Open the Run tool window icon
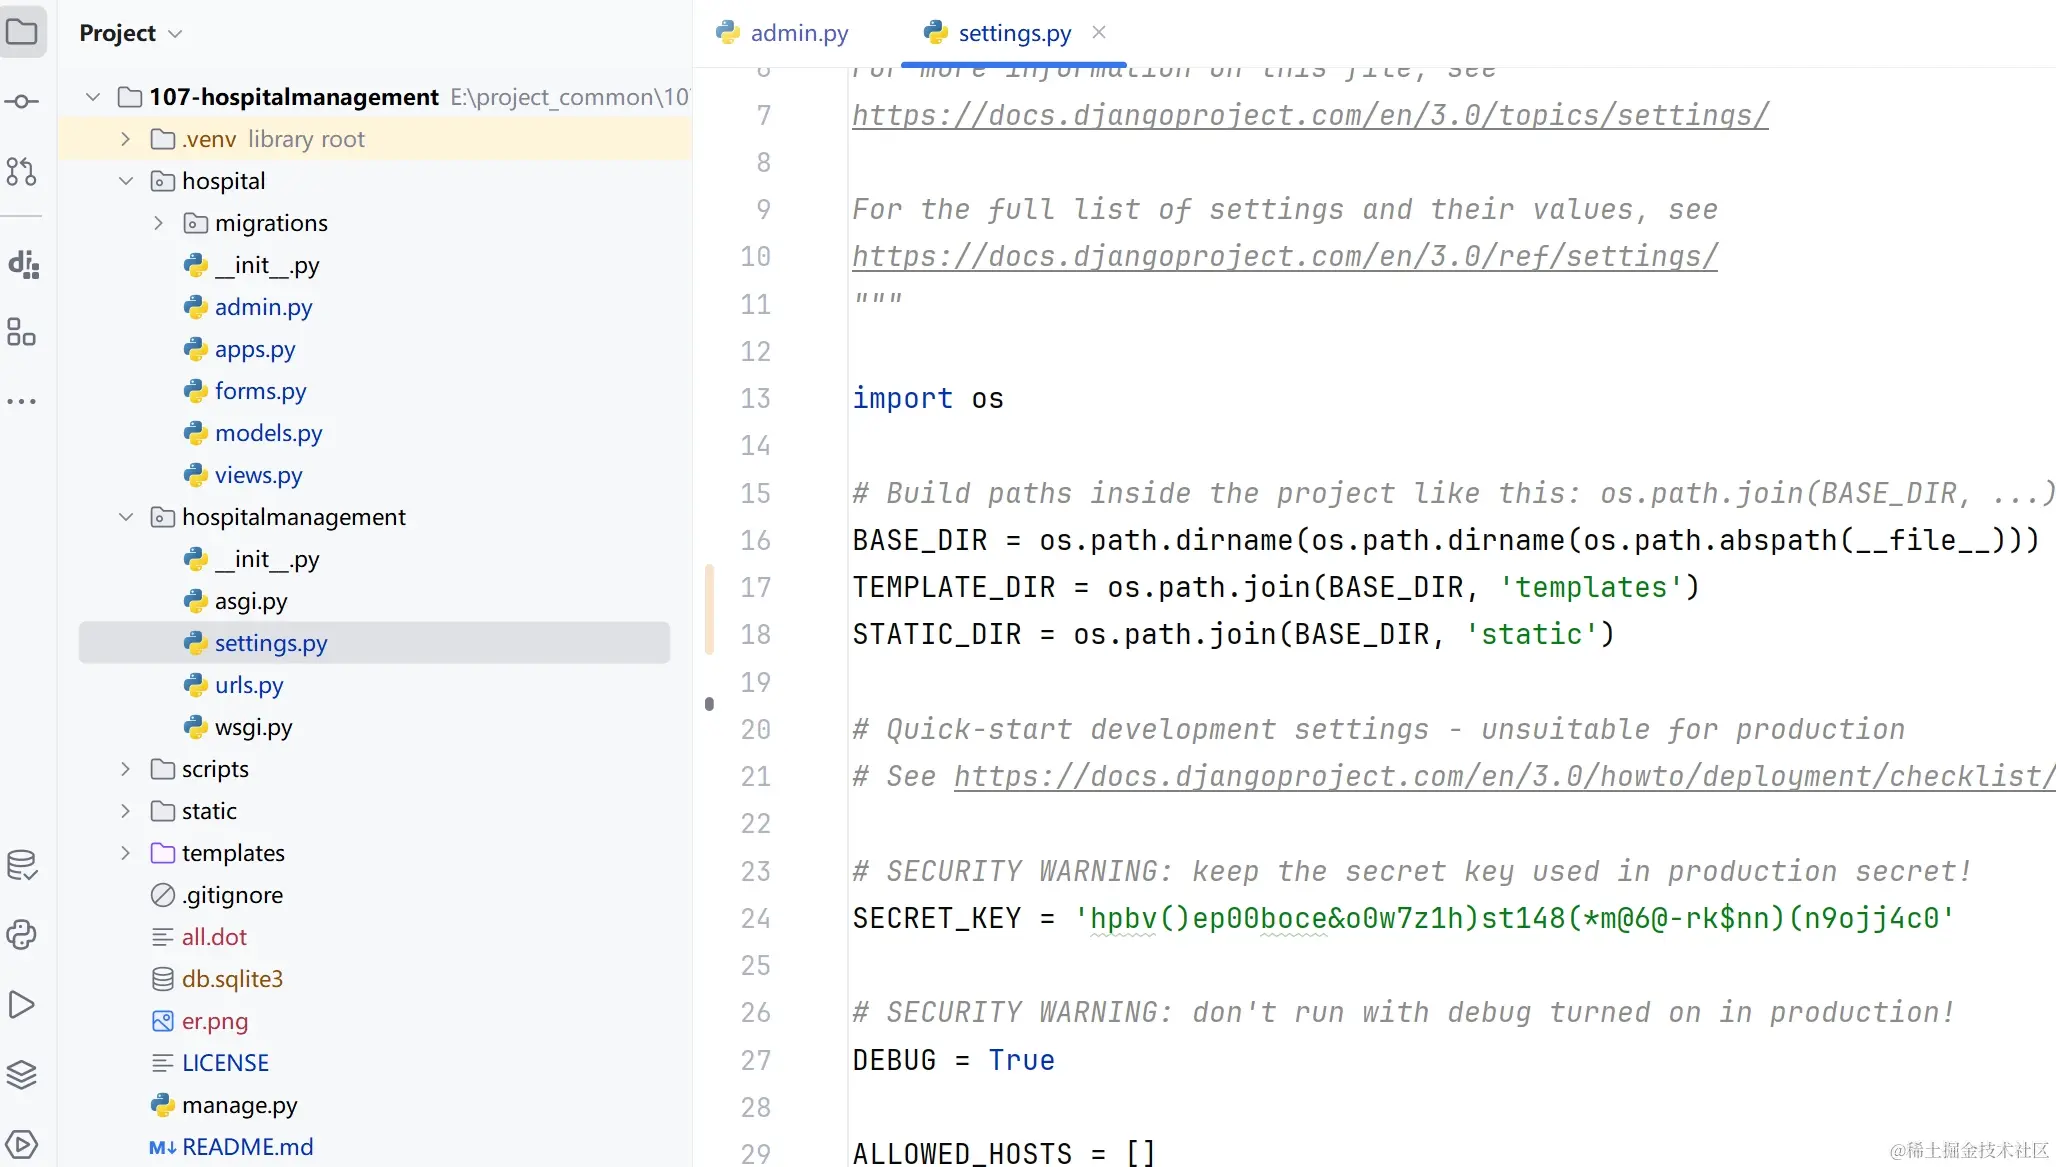 pos(22,1004)
